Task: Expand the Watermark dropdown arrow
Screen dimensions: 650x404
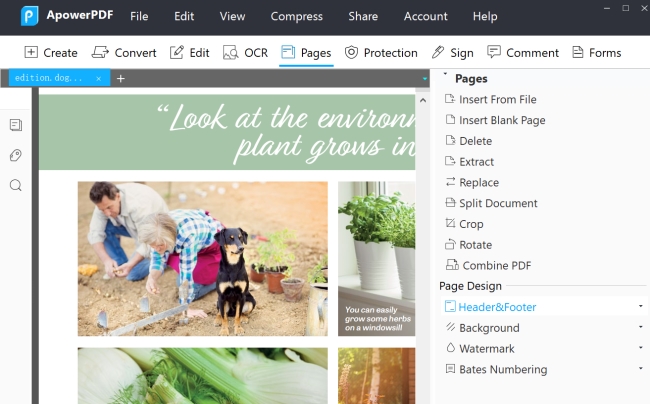Action: coord(640,348)
